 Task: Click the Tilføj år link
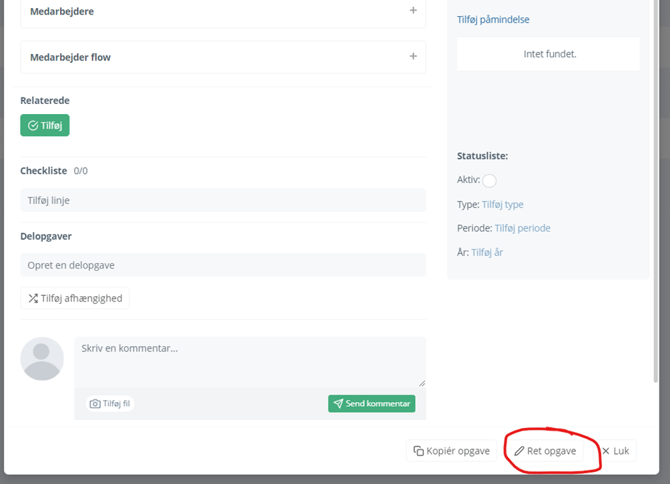click(487, 253)
